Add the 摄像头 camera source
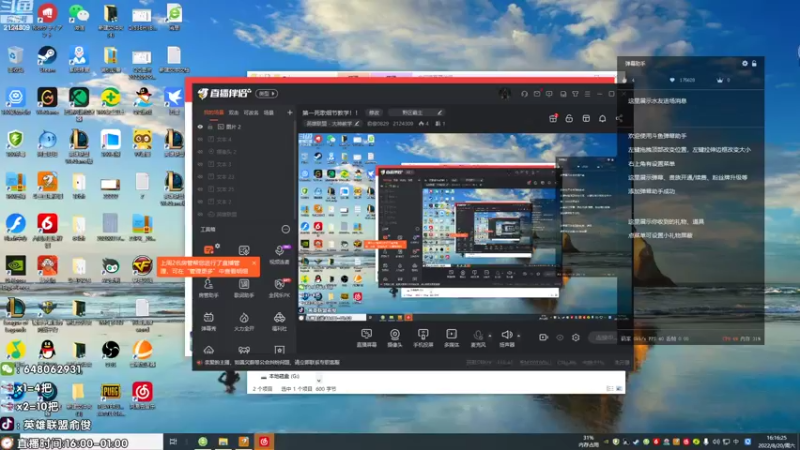 coord(394,338)
